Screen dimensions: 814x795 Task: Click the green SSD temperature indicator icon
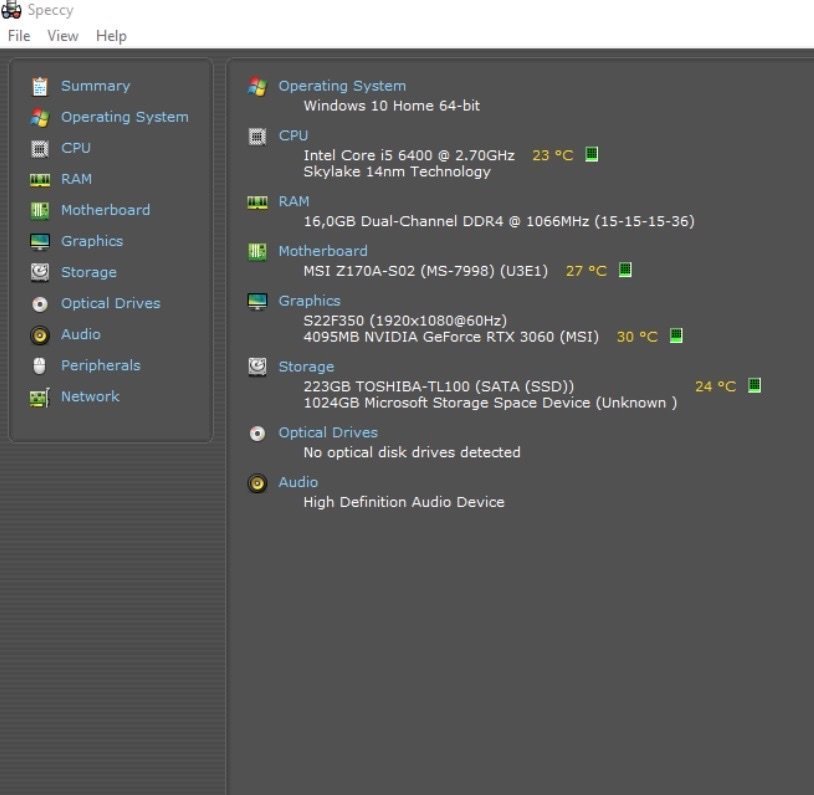coord(754,385)
